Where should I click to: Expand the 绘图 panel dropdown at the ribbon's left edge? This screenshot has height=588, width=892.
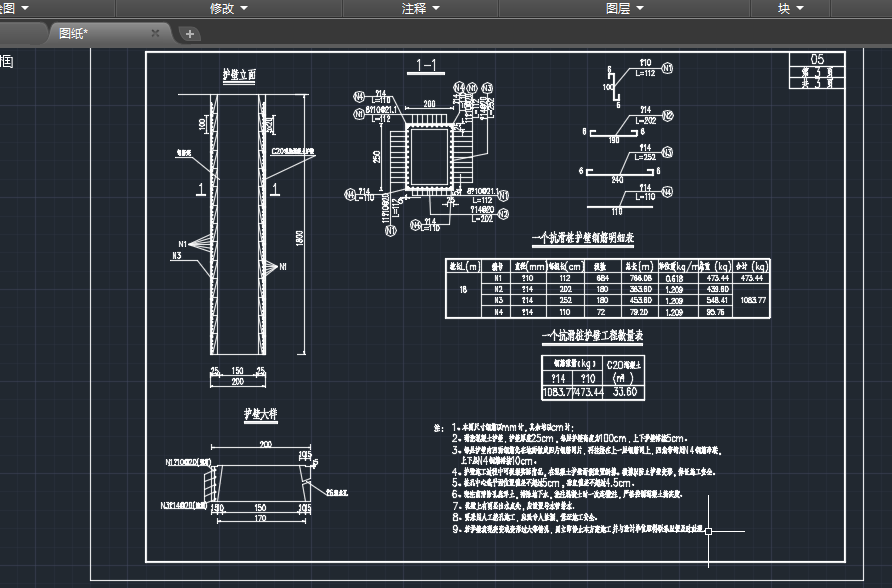click(x=14, y=8)
